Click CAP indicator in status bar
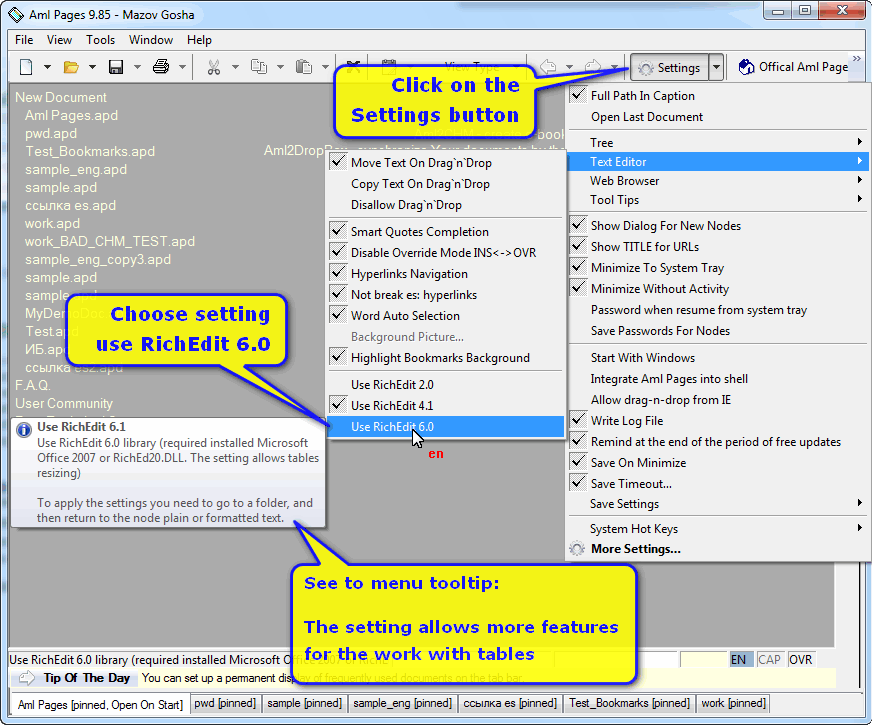 pyautogui.click(x=770, y=660)
